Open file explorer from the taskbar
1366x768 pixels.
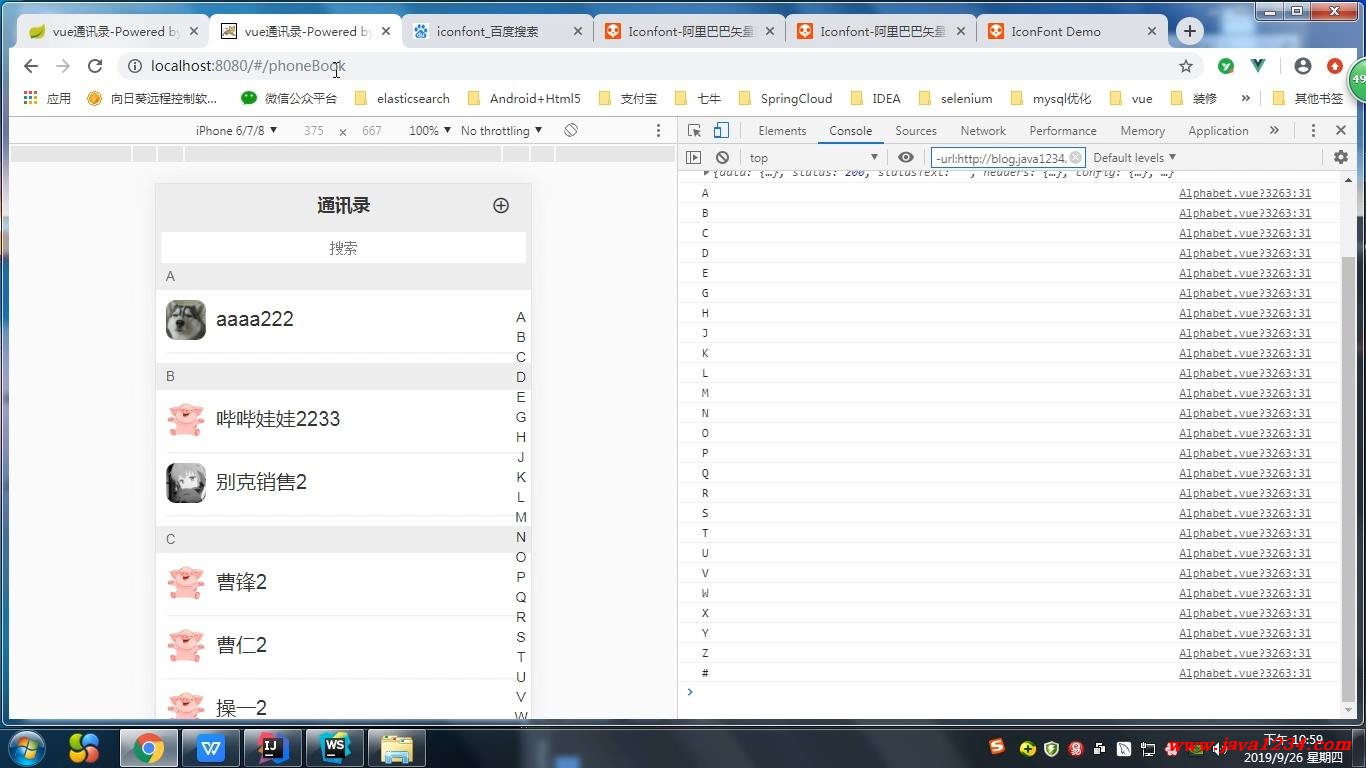[x=397, y=748]
